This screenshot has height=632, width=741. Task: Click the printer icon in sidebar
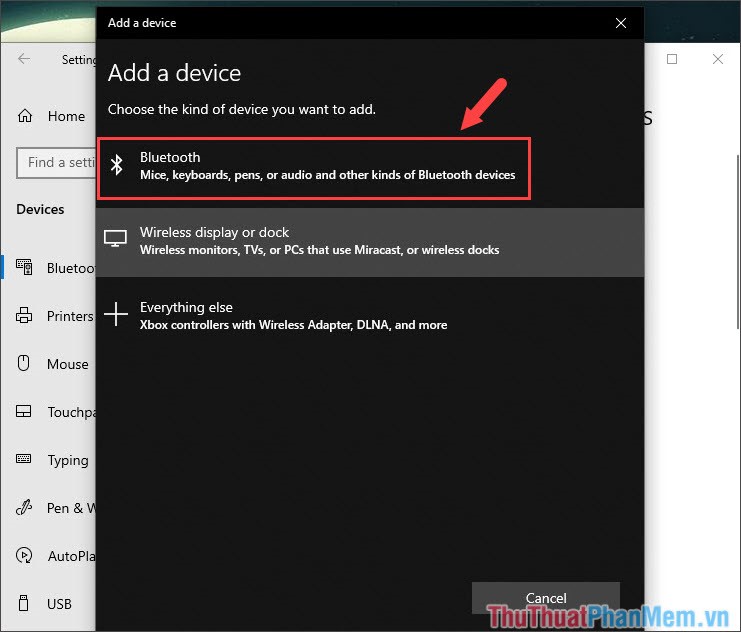[x=24, y=315]
